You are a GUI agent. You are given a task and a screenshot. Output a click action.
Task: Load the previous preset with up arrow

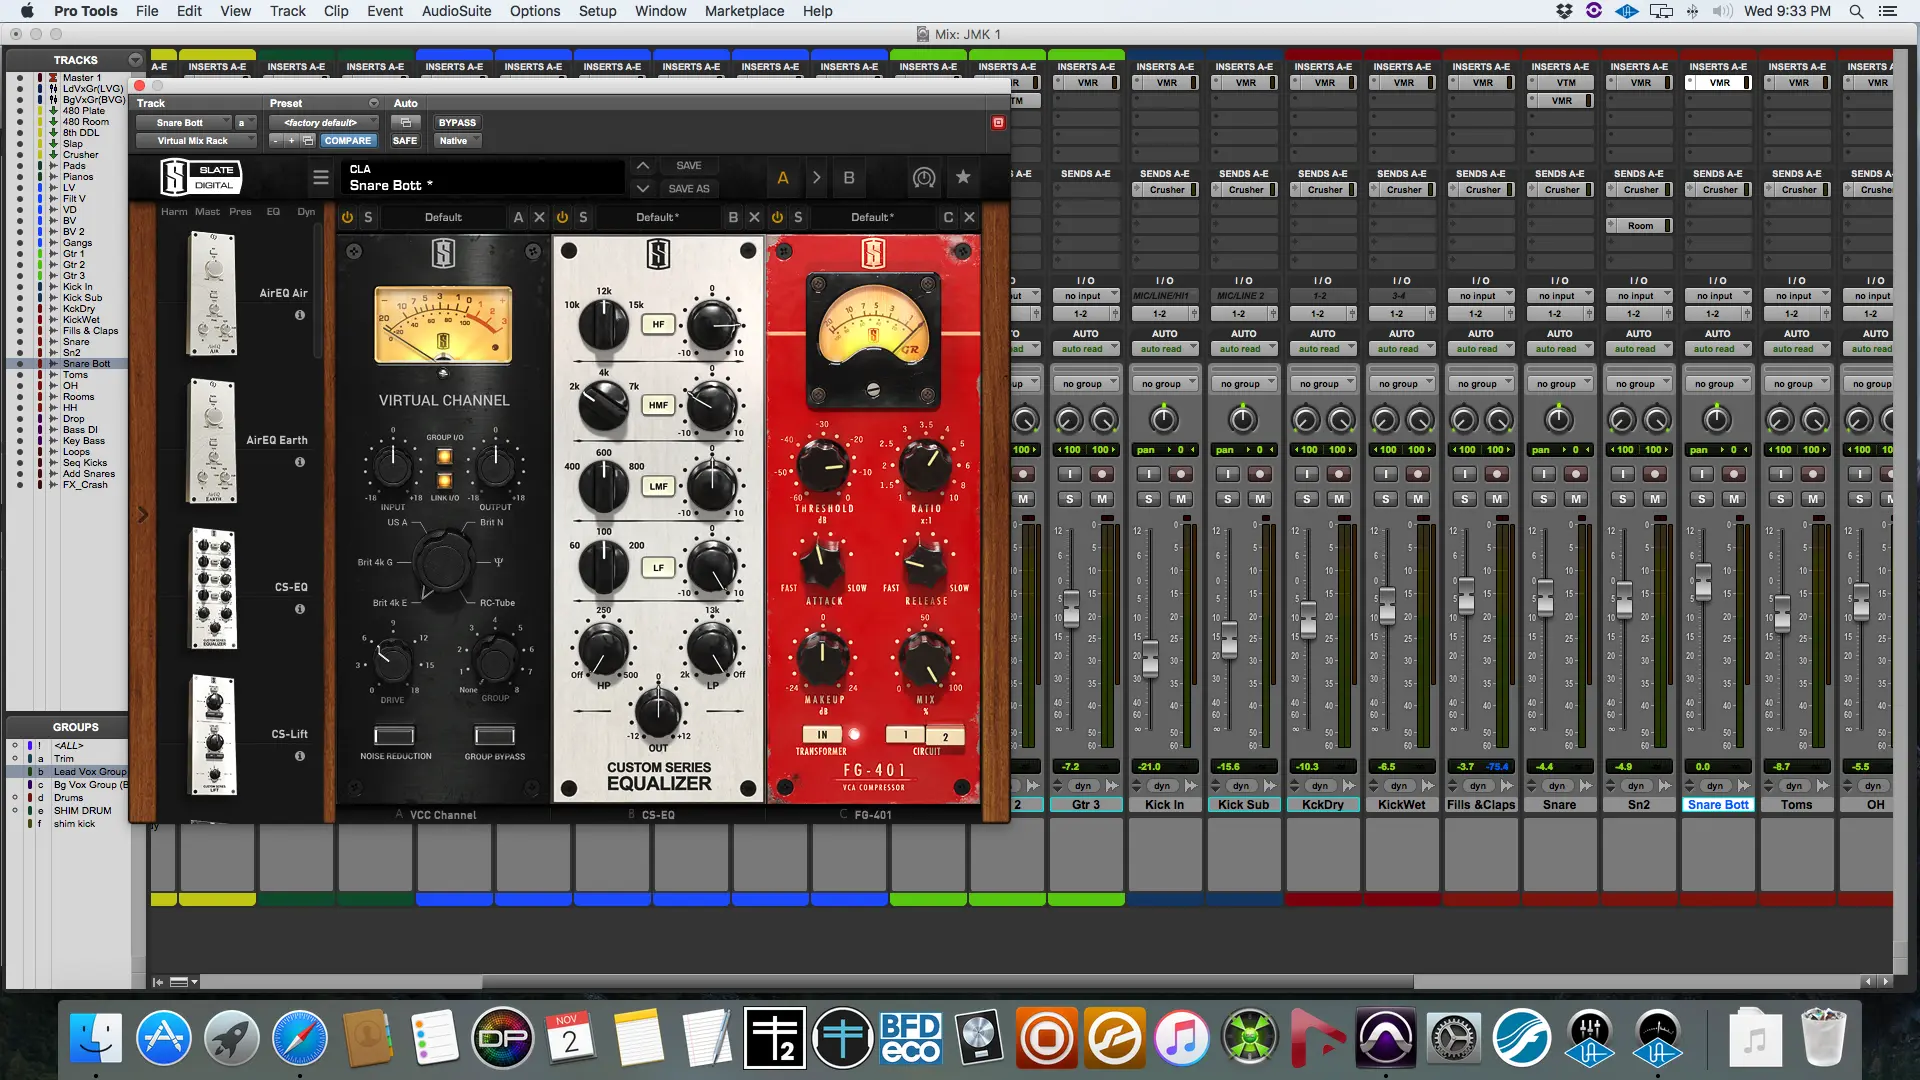point(643,165)
